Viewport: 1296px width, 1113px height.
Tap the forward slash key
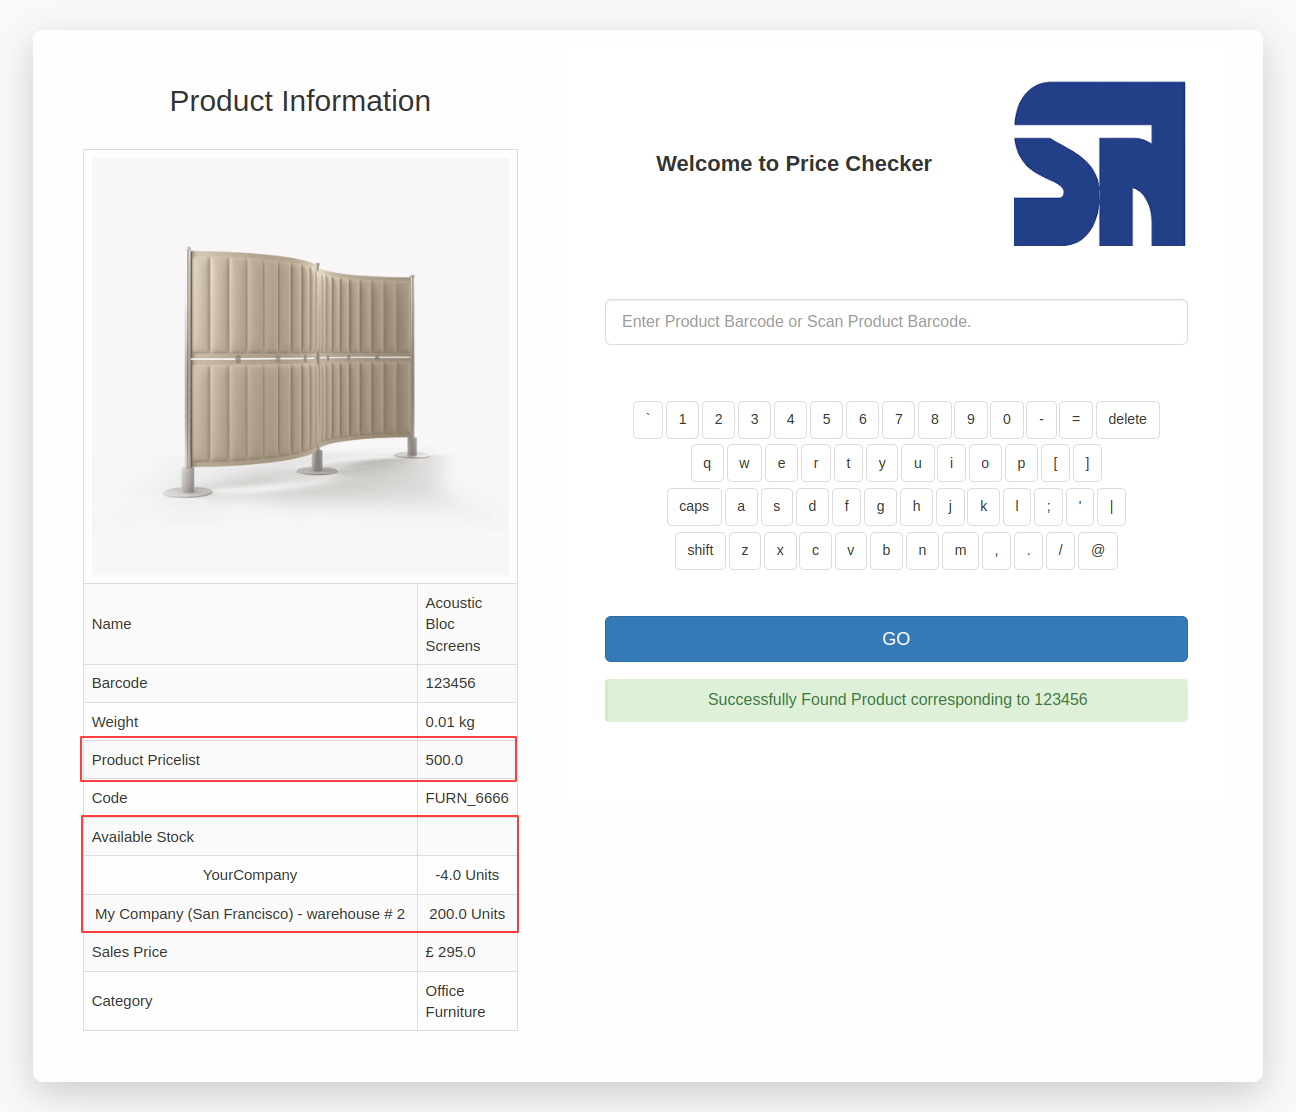click(1060, 551)
